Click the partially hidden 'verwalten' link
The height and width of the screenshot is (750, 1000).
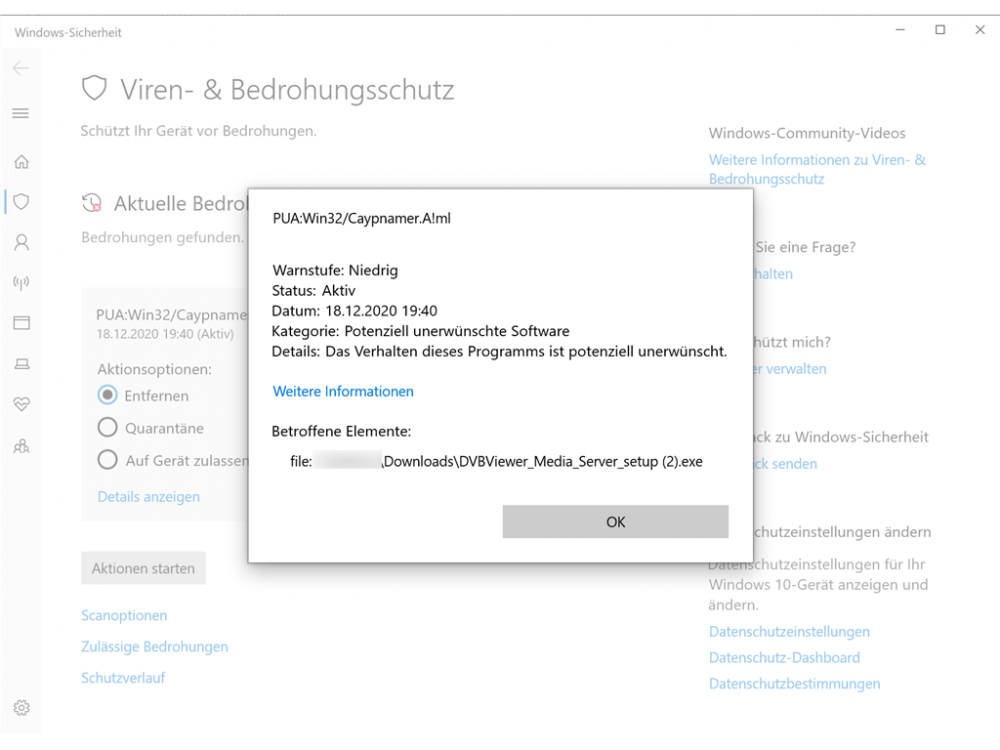point(790,369)
